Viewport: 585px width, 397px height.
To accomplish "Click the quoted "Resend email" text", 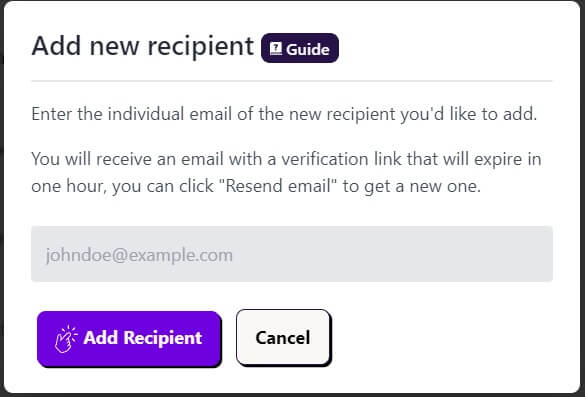I will point(279,185).
